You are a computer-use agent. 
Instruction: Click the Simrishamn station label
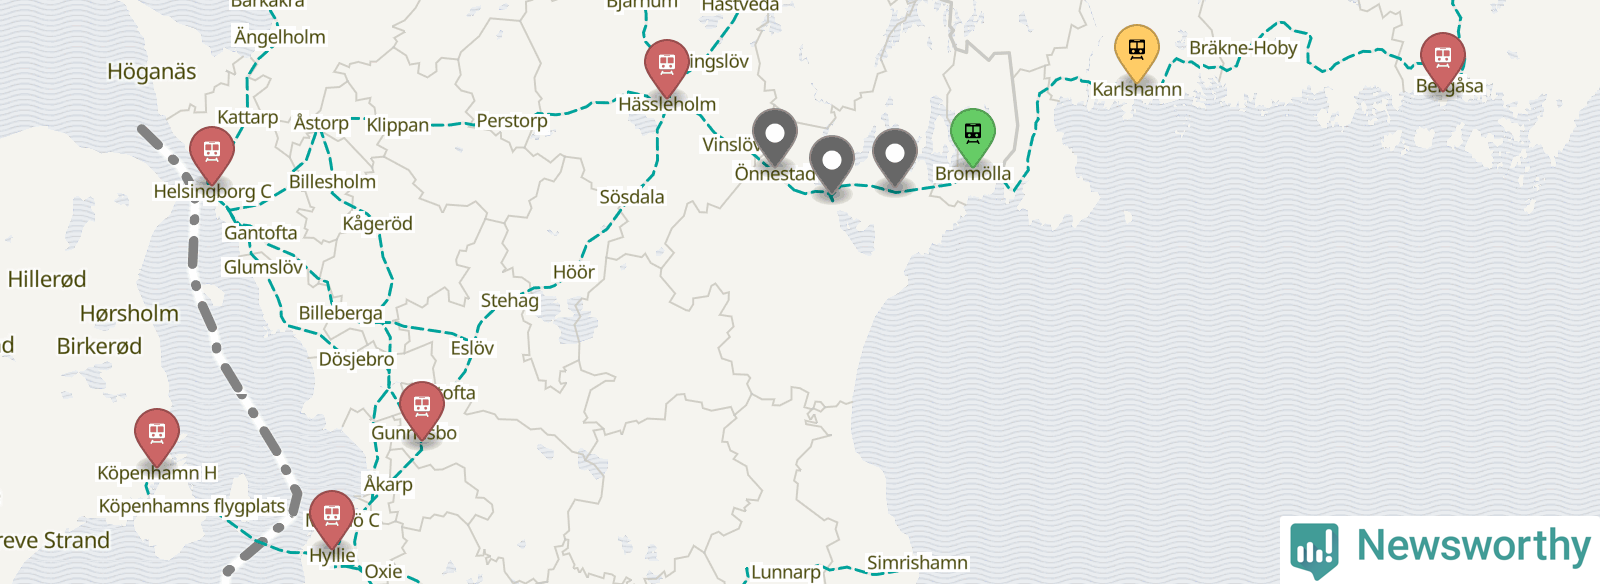tap(917, 563)
